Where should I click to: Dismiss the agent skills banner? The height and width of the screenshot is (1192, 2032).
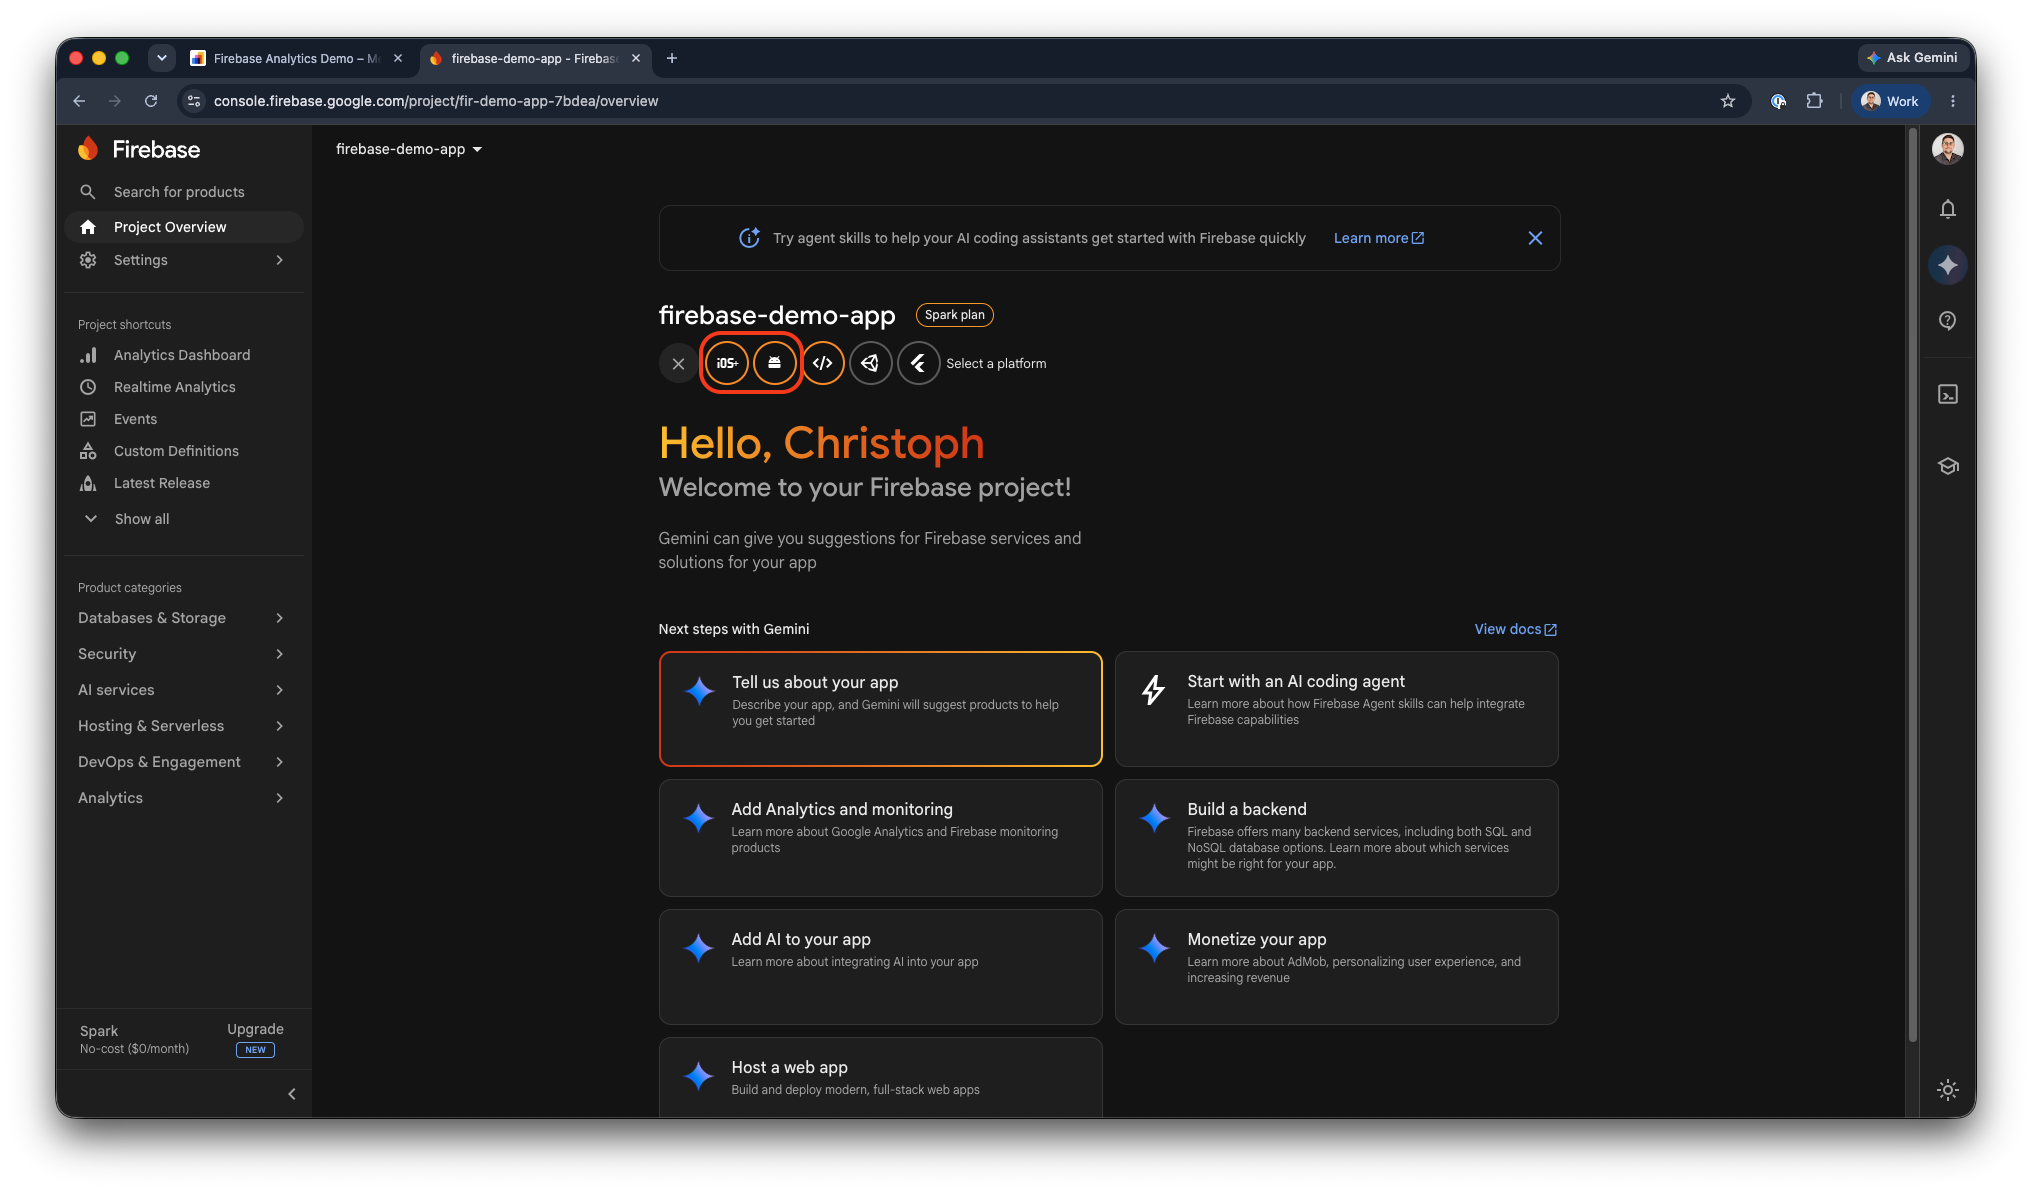pyautogui.click(x=1535, y=238)
